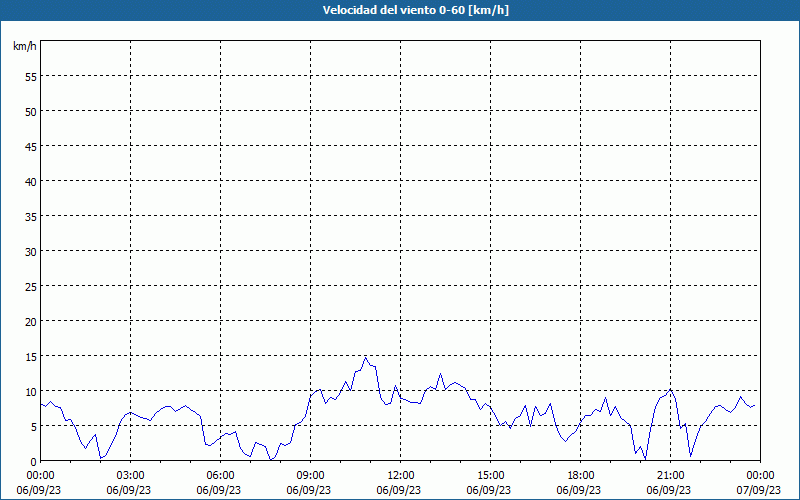Click the '09:00' time axis label
This screenshot has width=800, height=500.
tap(310, 476)
